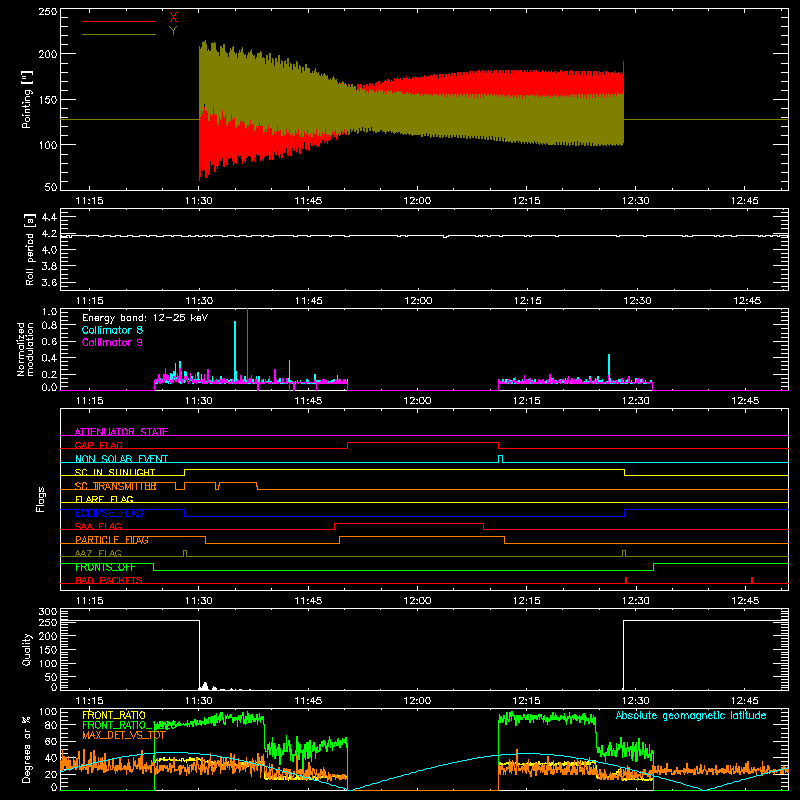This screenshot has width=800, height=800.
Task: Click the yellow FRONT_RATIO legend entry
Action: click(114, 715)
